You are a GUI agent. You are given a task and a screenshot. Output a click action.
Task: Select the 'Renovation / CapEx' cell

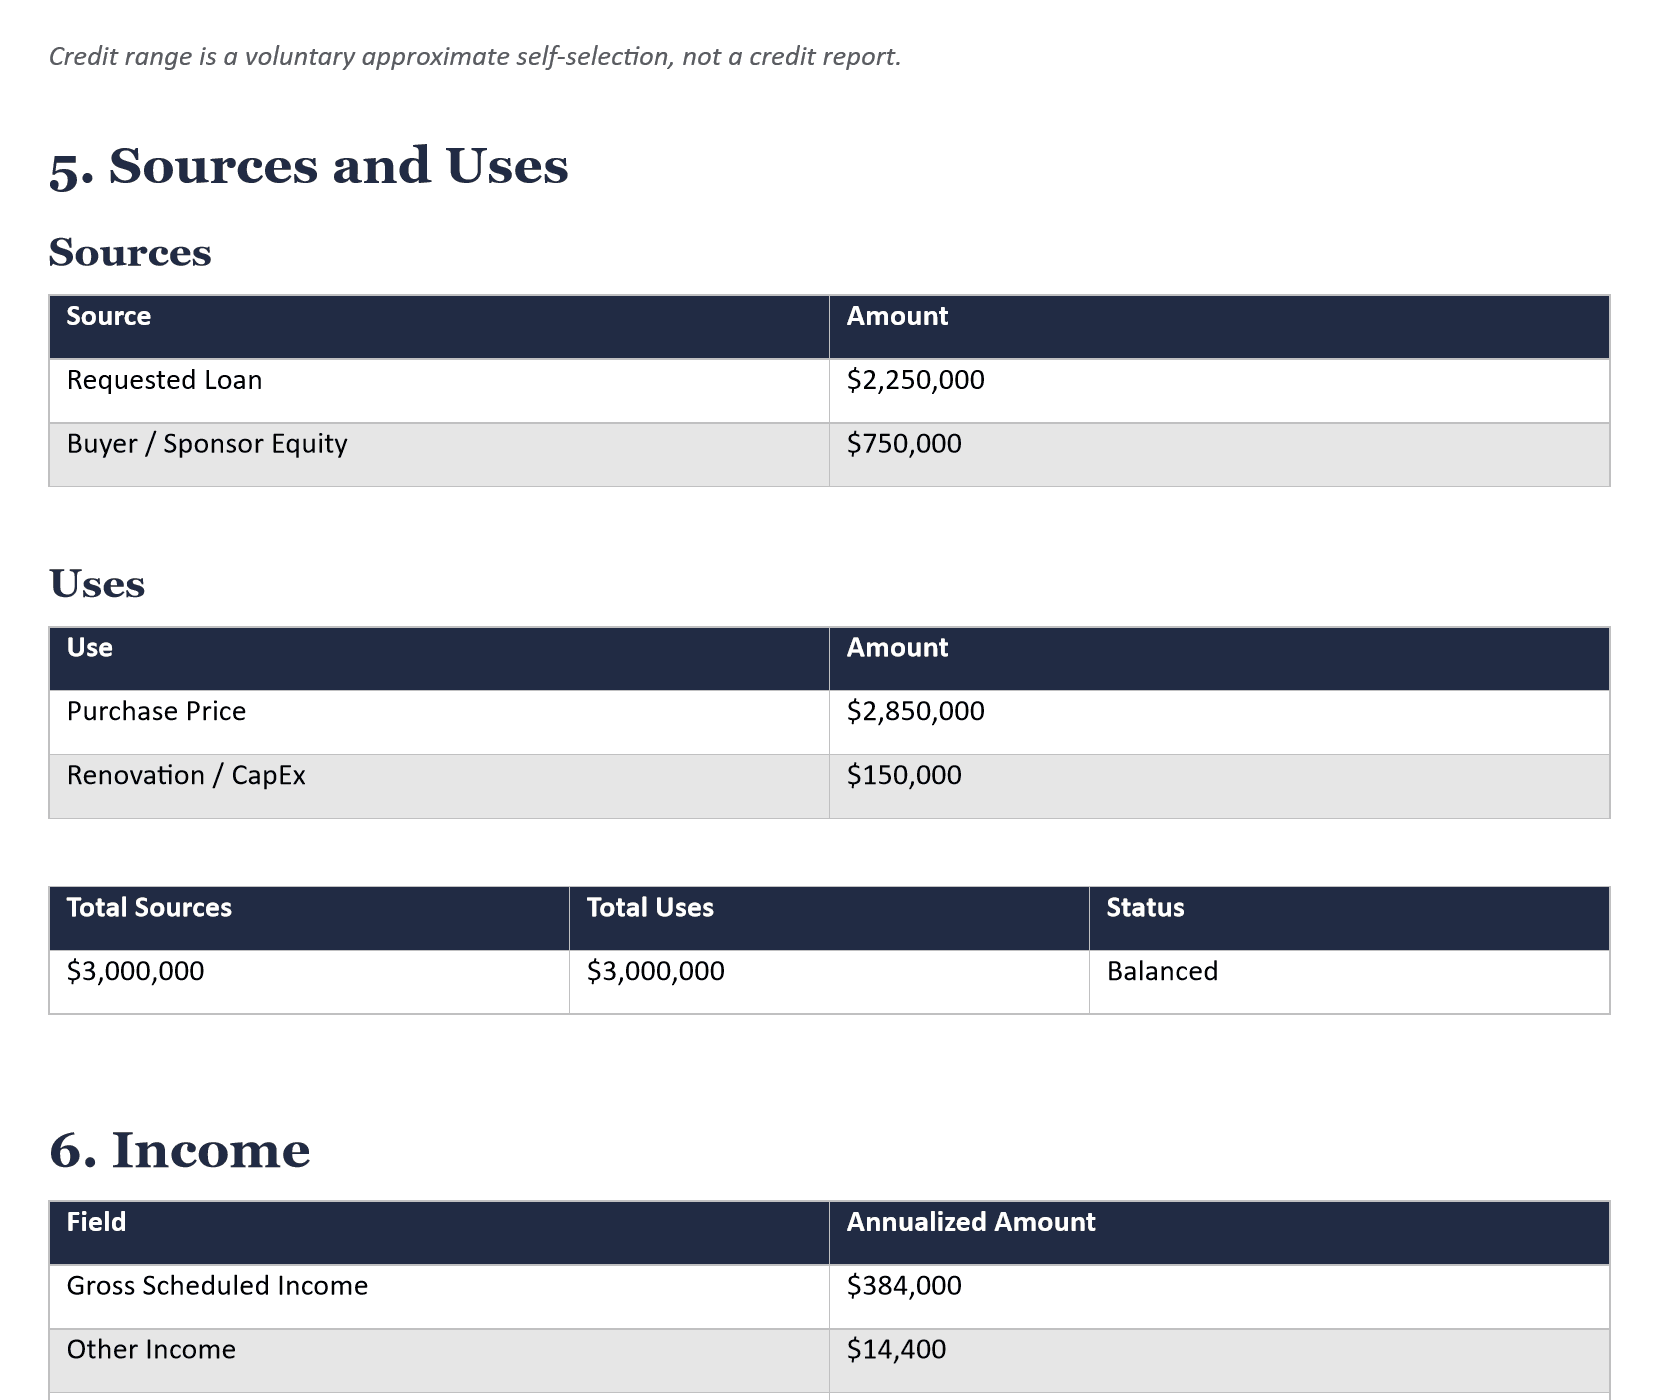pyautogui.click(x=439, y=787)
